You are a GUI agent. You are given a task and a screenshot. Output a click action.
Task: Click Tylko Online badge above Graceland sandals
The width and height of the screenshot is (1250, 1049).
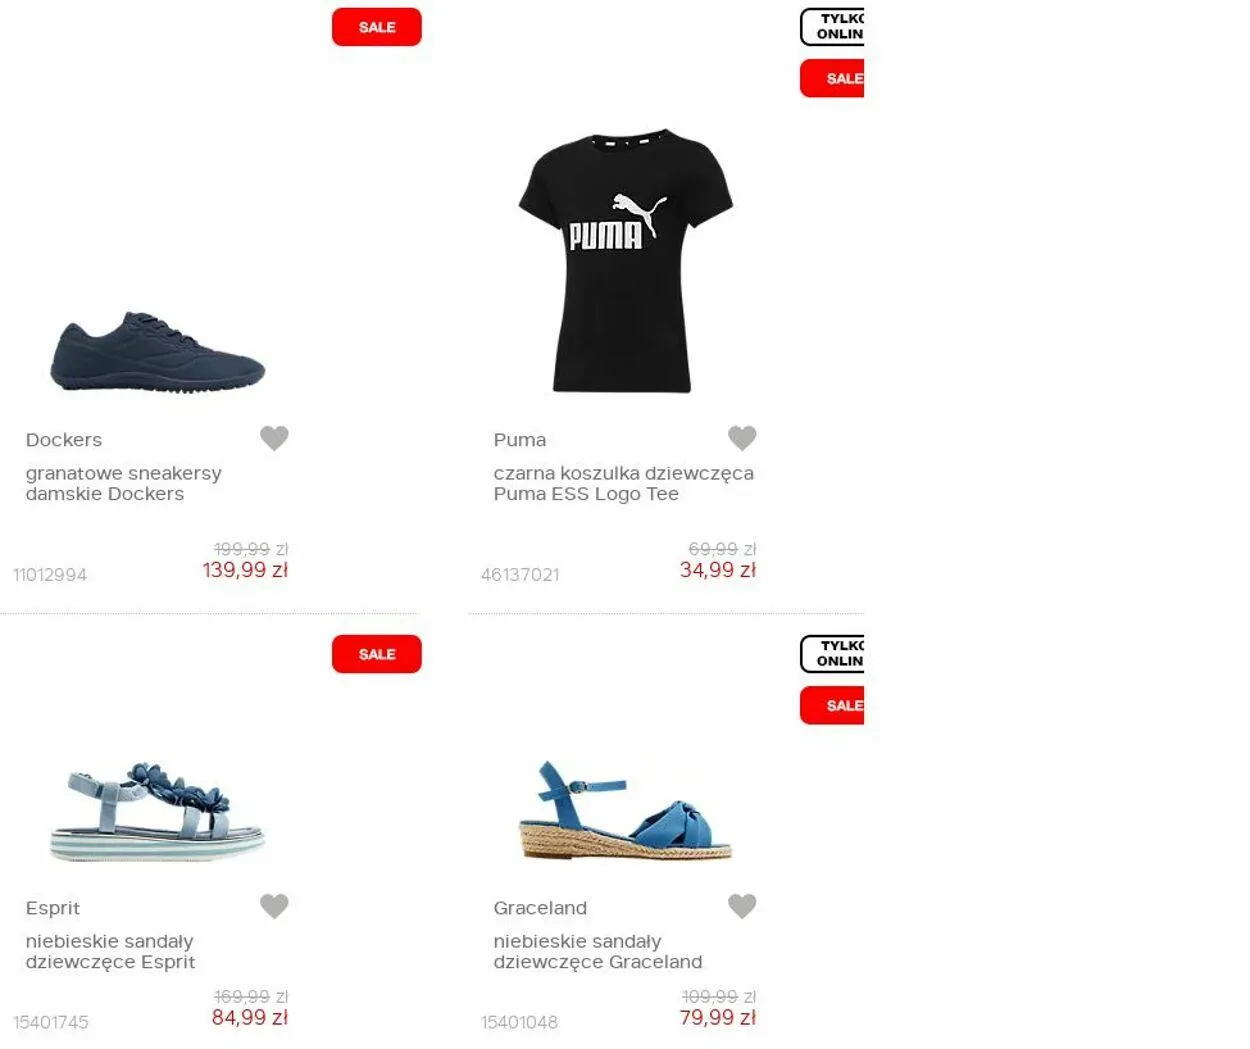pyautogui.click(x=832, y=654)
